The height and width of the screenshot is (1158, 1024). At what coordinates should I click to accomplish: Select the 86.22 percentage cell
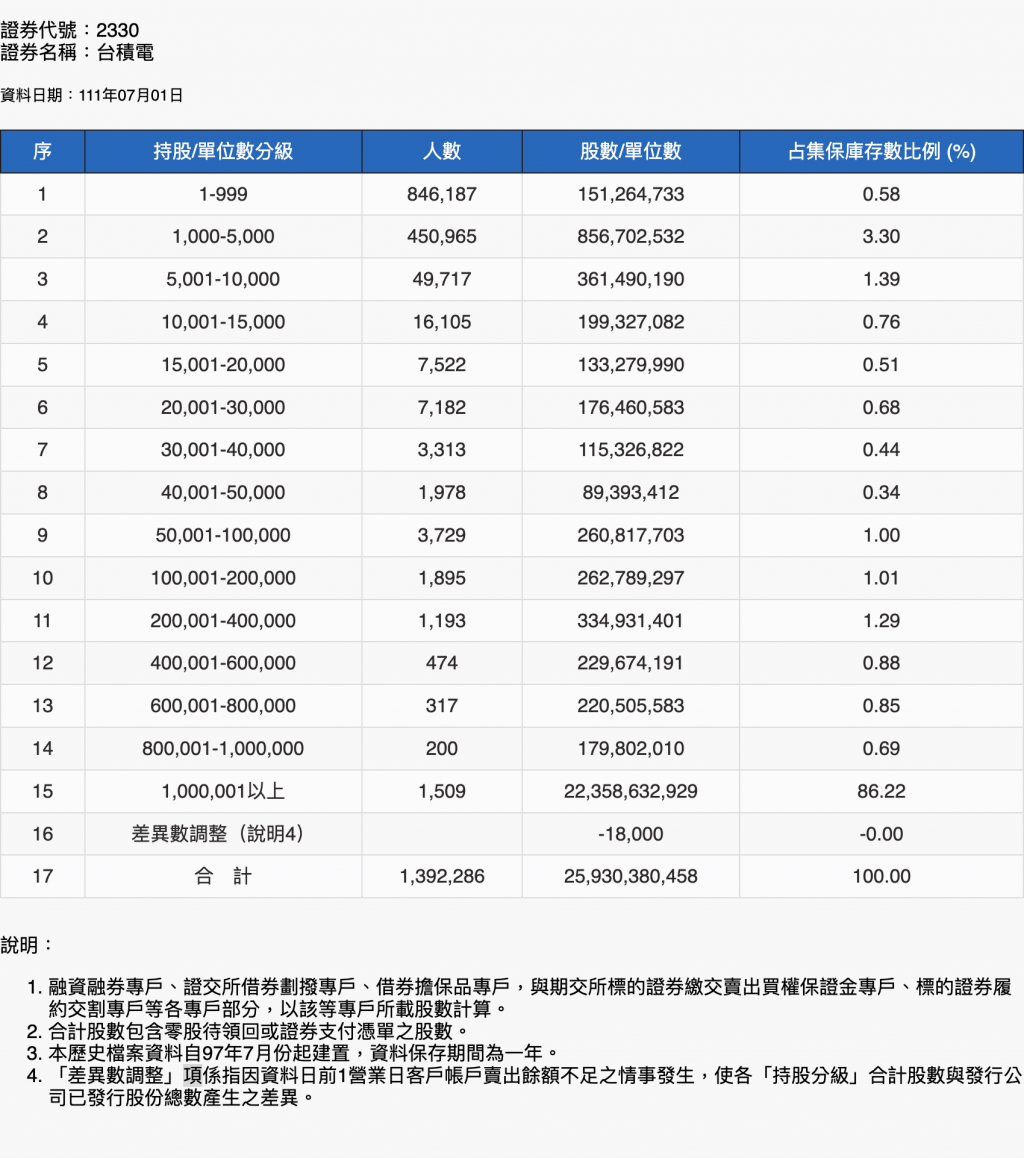(x=882, y=792)
